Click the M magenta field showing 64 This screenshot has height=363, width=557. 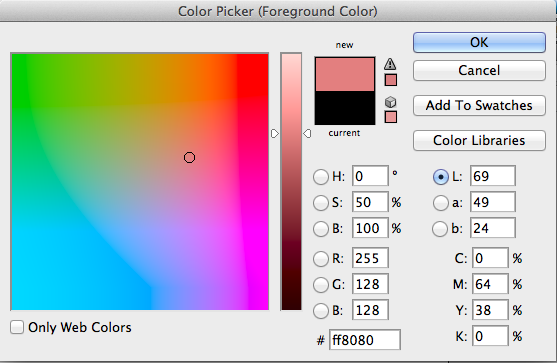pos(490,284)
